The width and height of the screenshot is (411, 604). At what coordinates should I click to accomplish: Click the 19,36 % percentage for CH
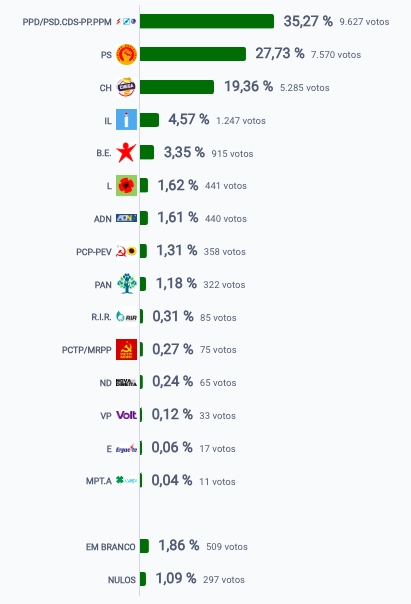pos(248,86)
